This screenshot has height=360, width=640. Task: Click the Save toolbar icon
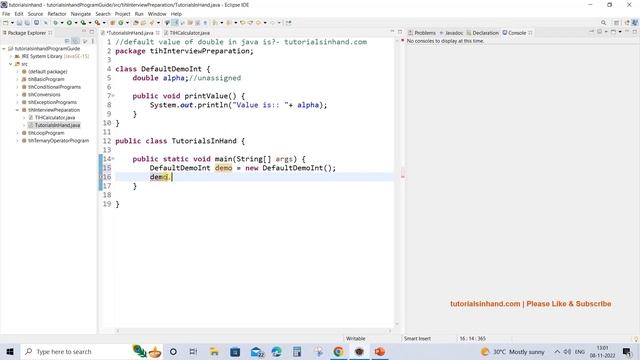tap(19, 23)
